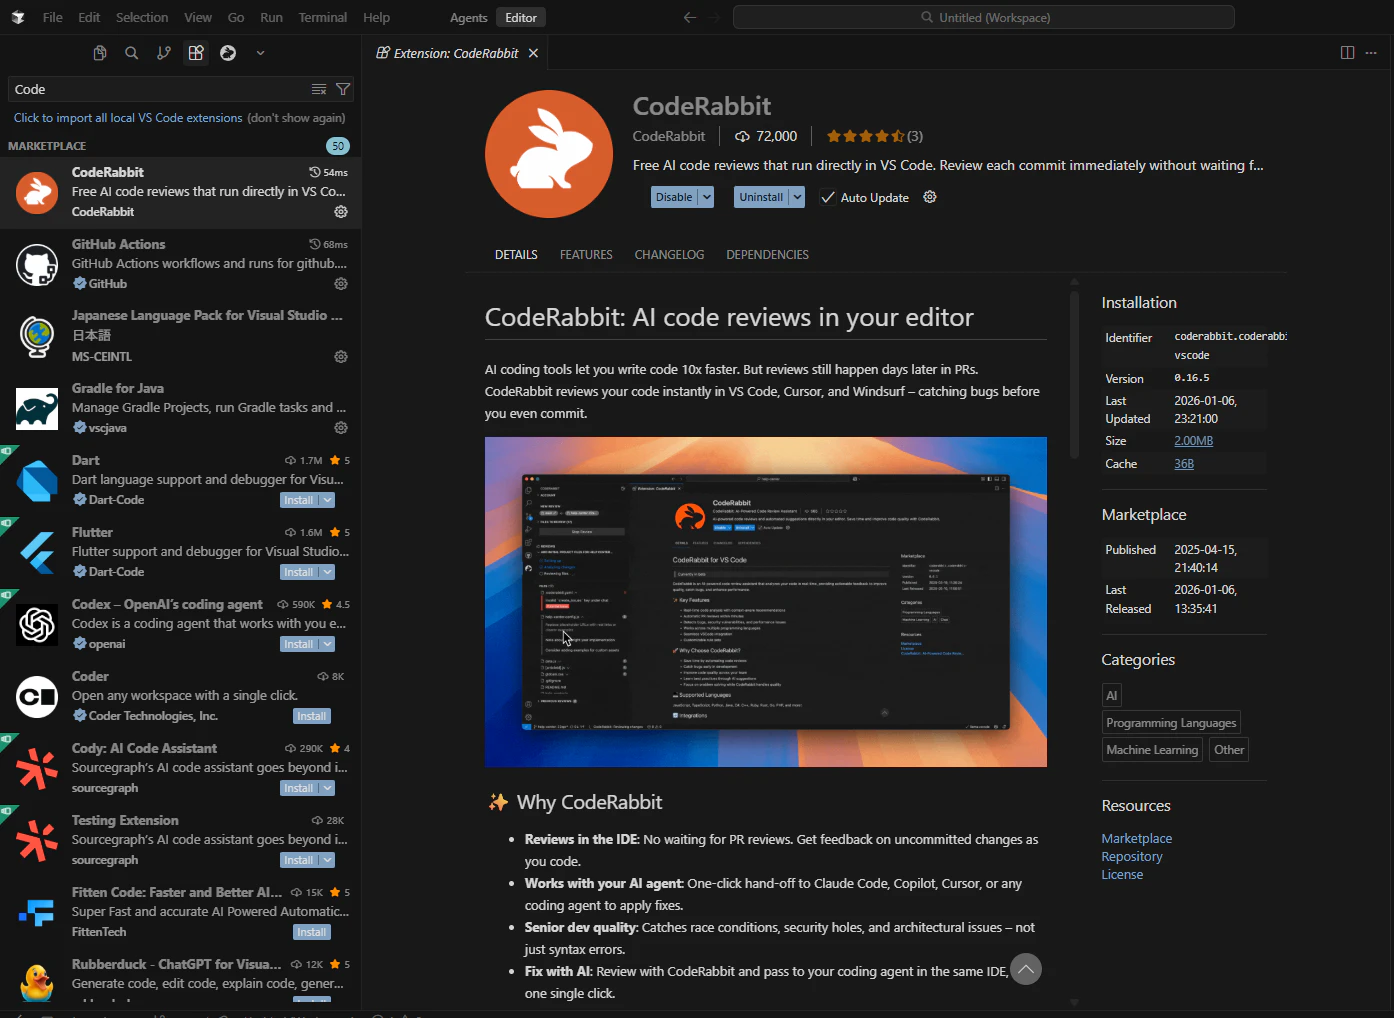Open Install dropdown arrow for Cody
1394x1018 pixels.
(x=327, y=788)
